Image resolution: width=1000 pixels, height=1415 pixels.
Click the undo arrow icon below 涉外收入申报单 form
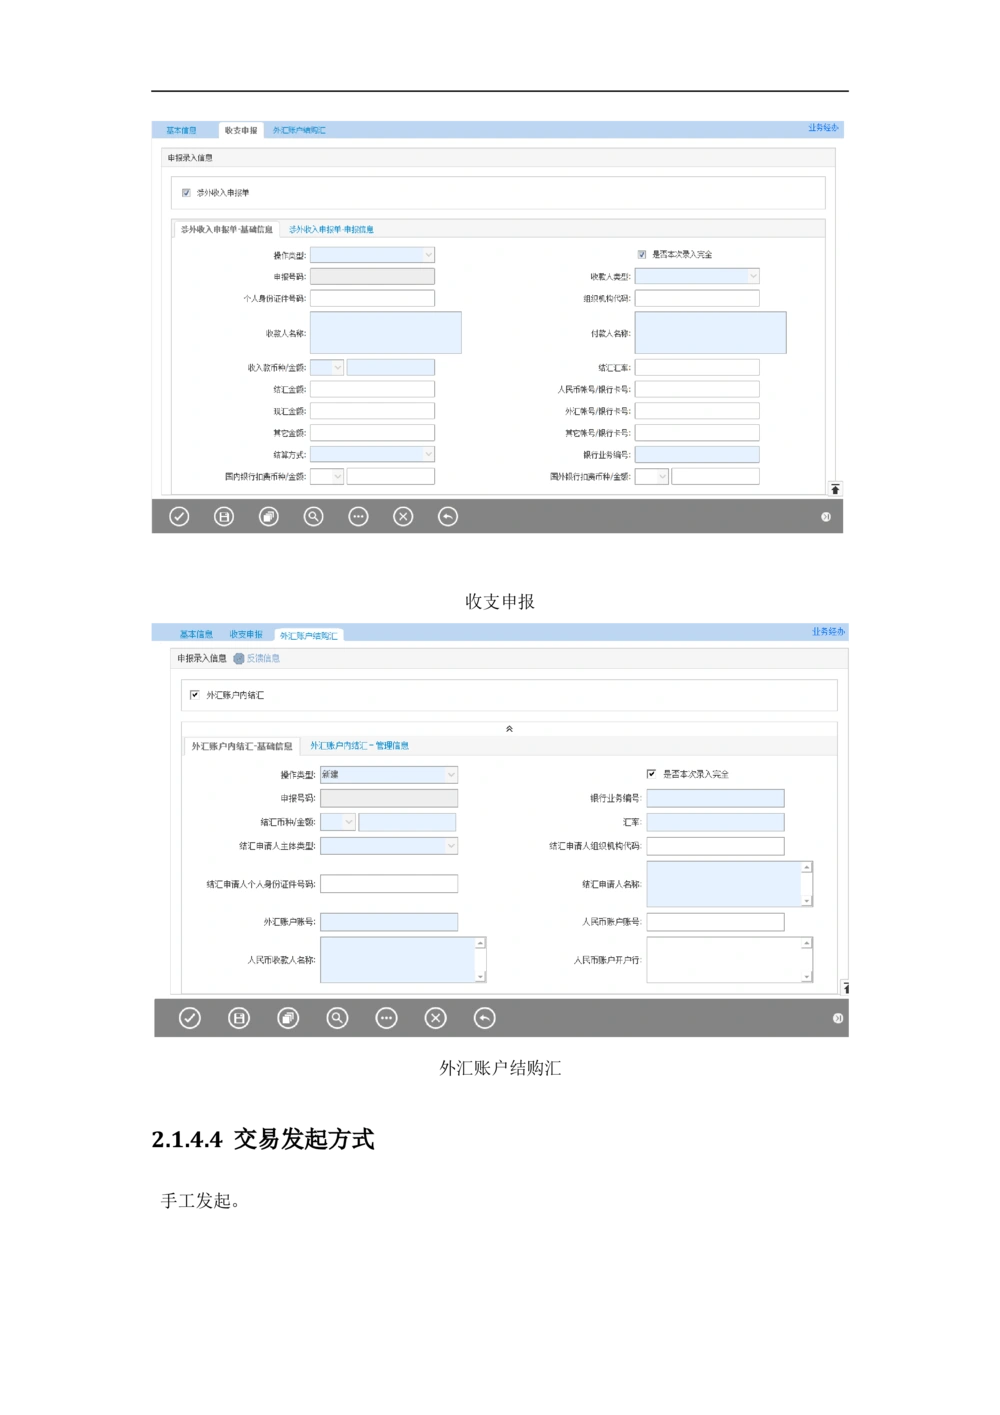[x=448, y=516]
